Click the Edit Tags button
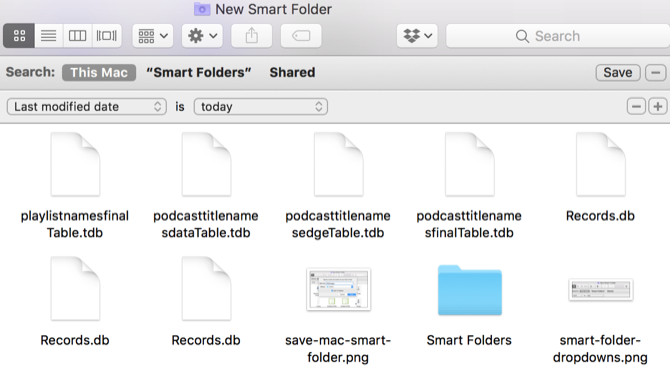670x376 pixels. 301,36
